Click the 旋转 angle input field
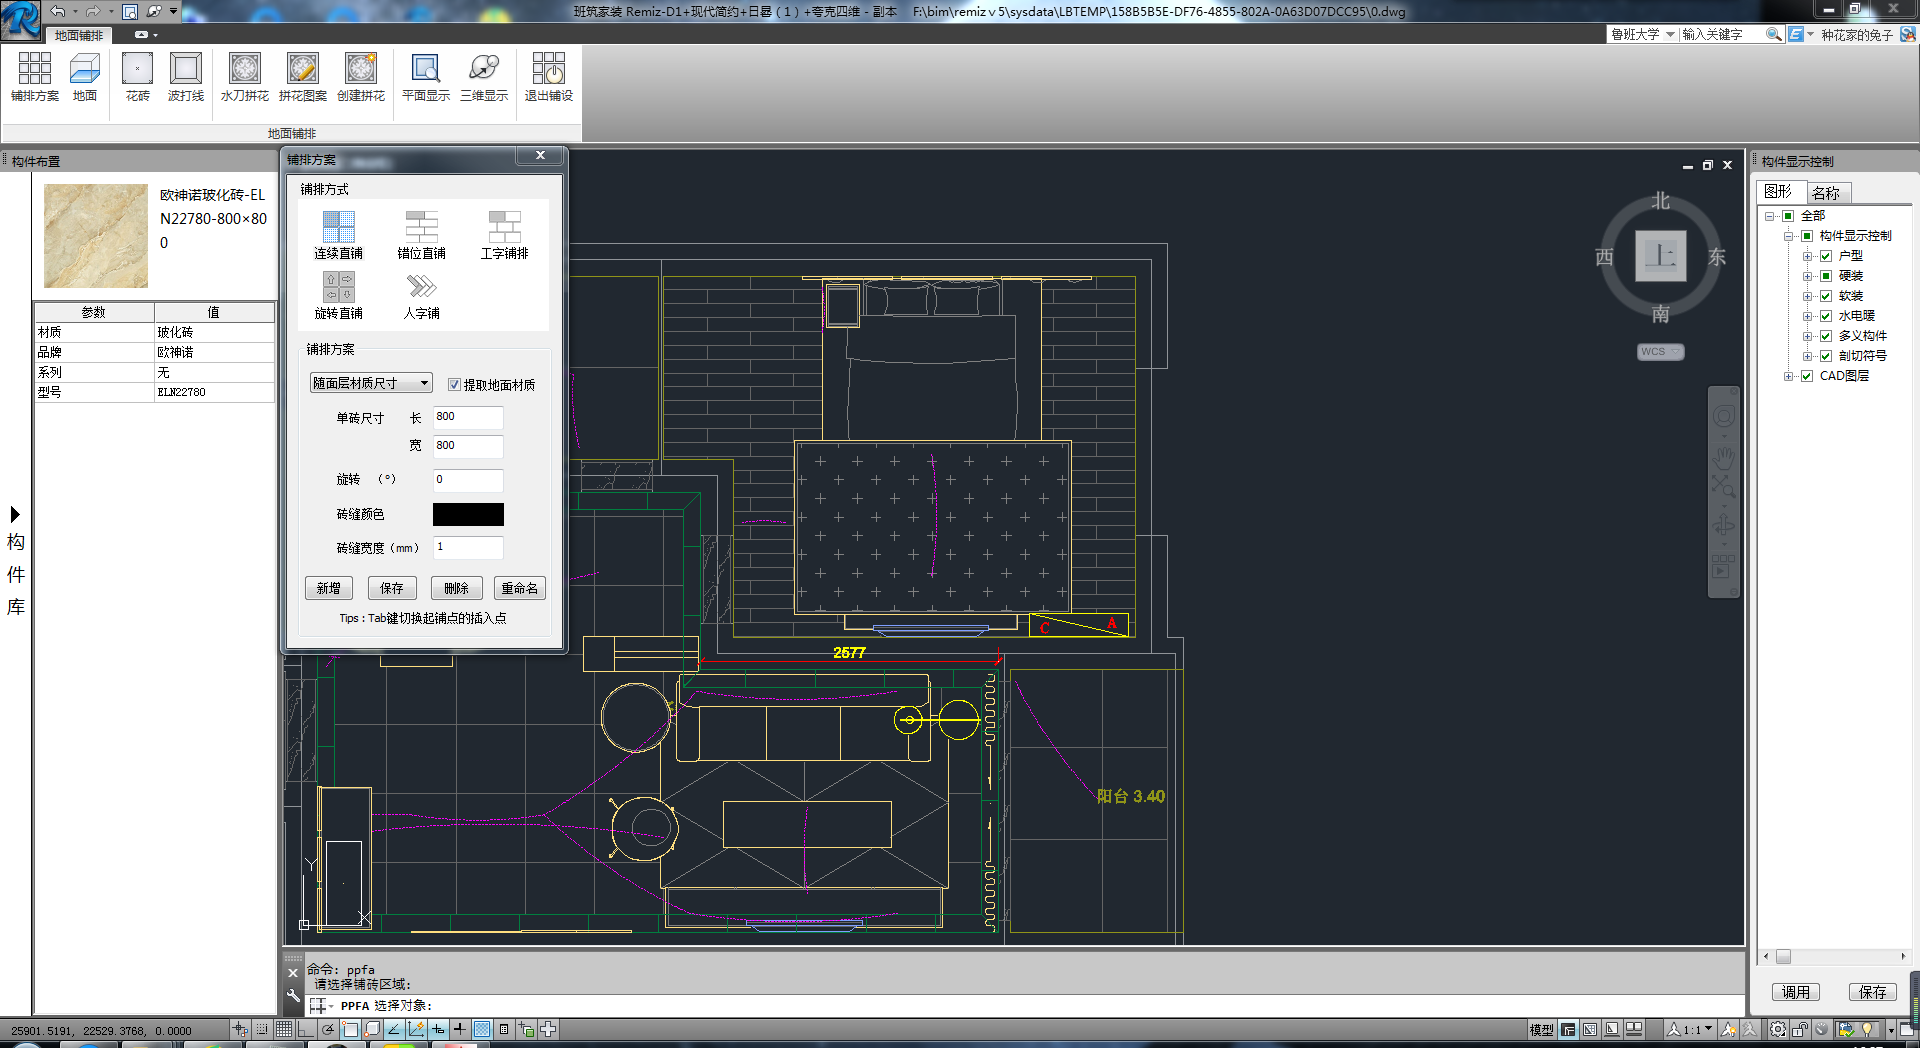 point(468,480)
